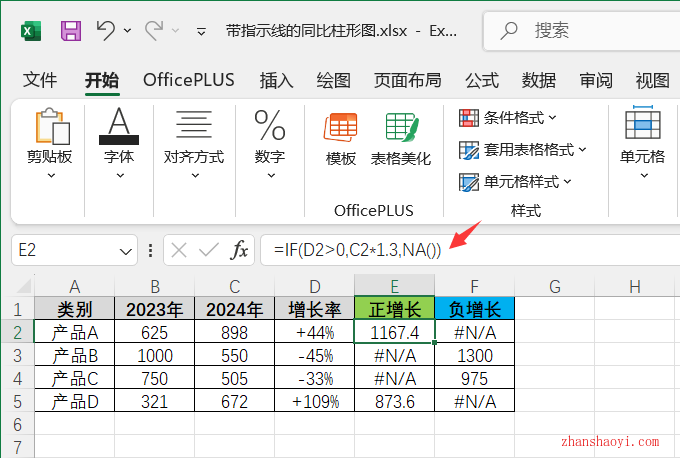Click the Undo arrow icon
This screenshot has width=680, height=458.
coord(106,31)
